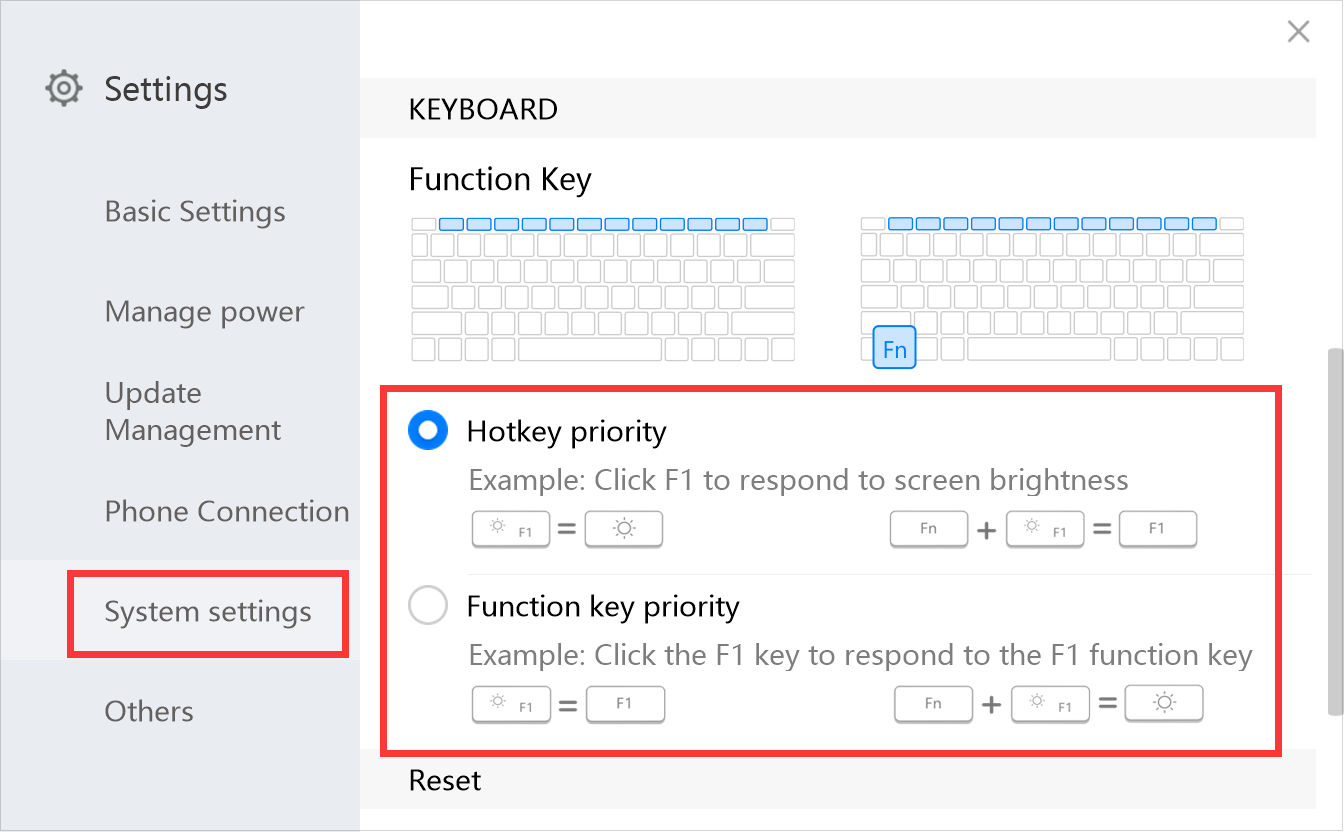Switch to the System settings section

pyautogui.click(x=208, y=611)
